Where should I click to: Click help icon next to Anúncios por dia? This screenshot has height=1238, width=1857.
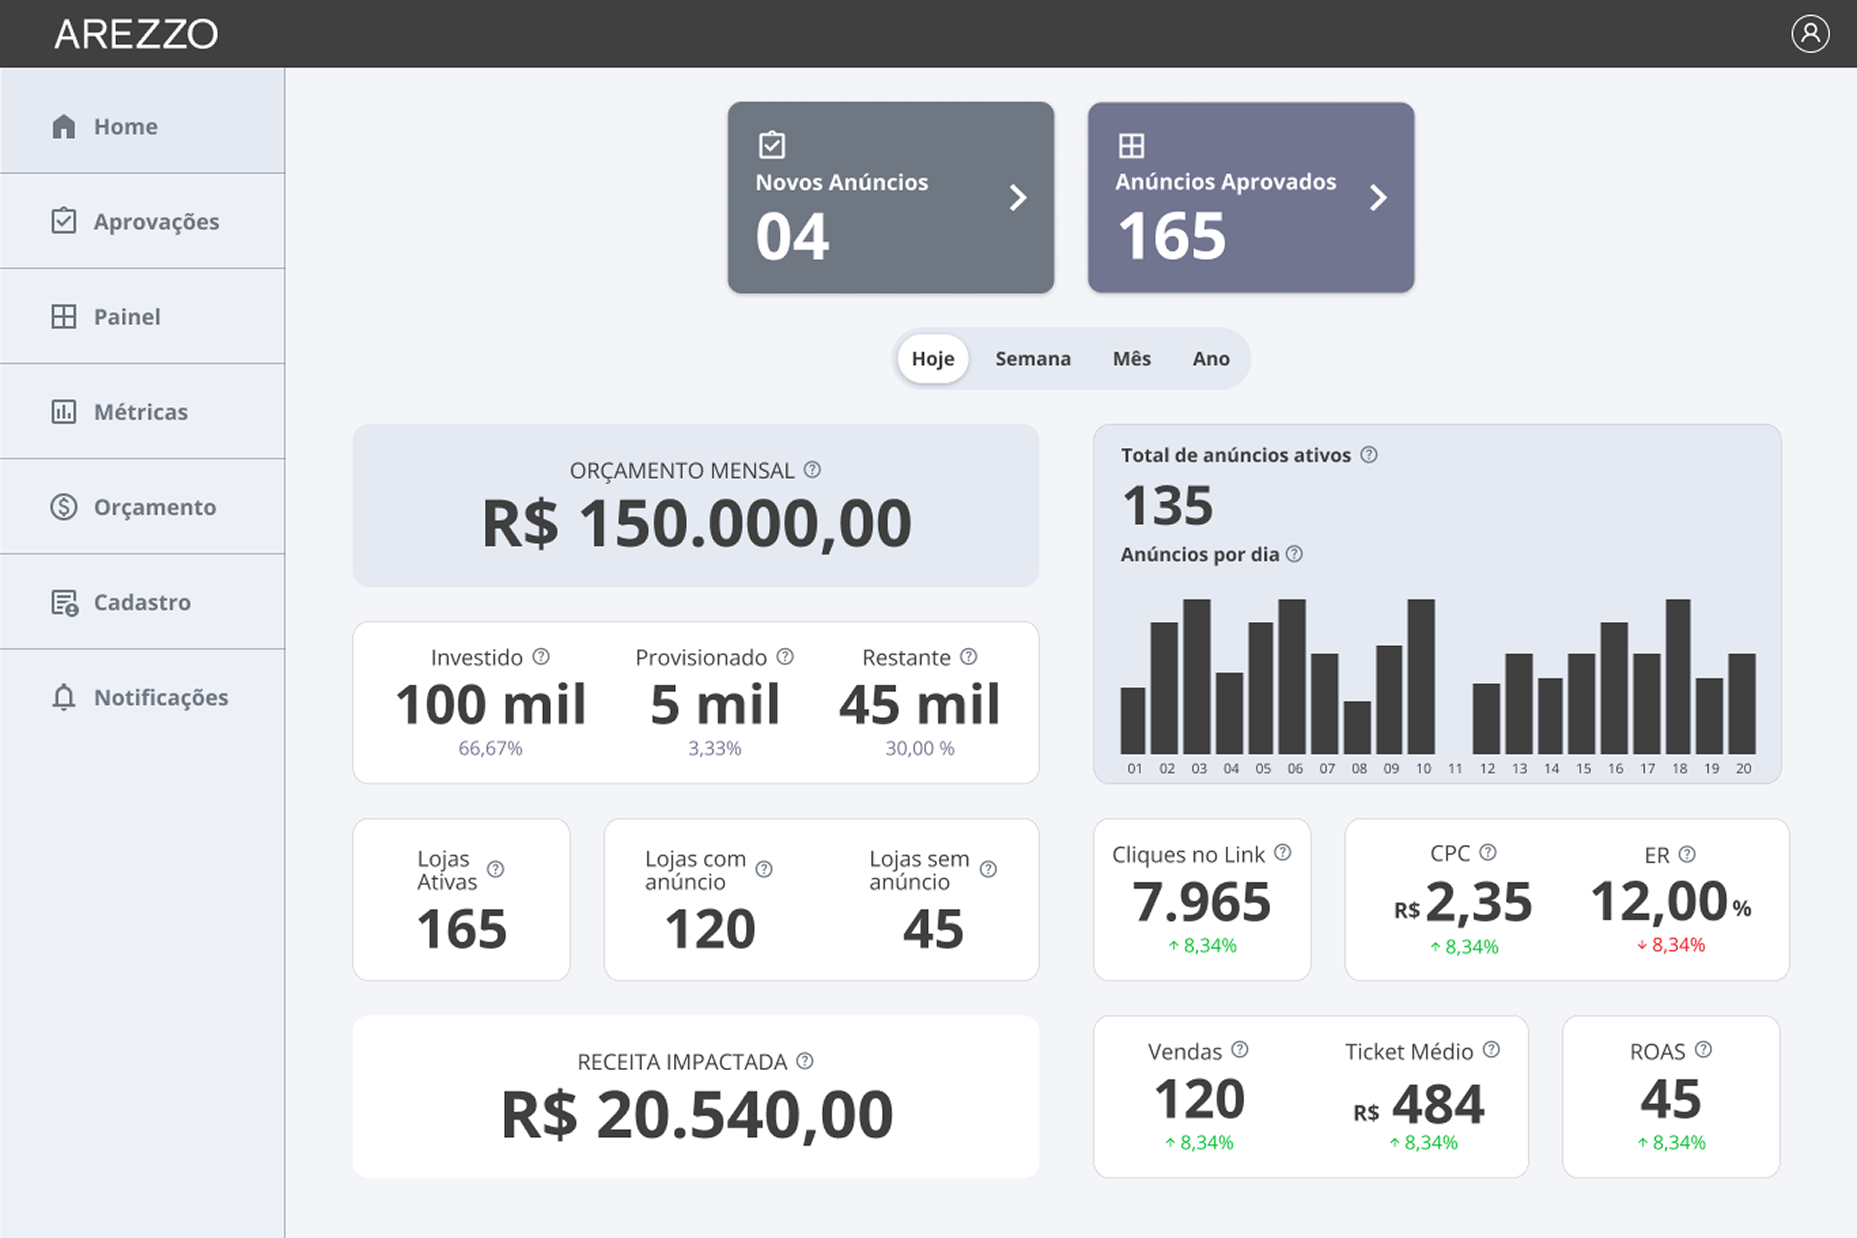pyautogui.click(x=1294, y=553)
